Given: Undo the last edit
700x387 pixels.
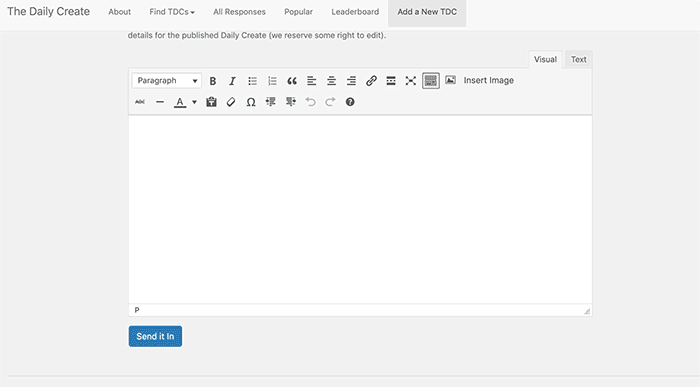Looking at the screenshot, I should [310, 102].
